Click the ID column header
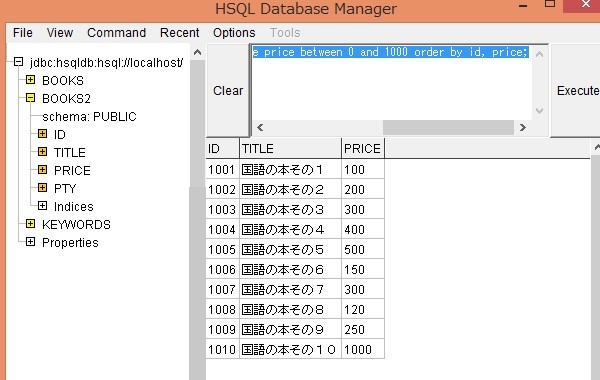 (x=223, y=148)
